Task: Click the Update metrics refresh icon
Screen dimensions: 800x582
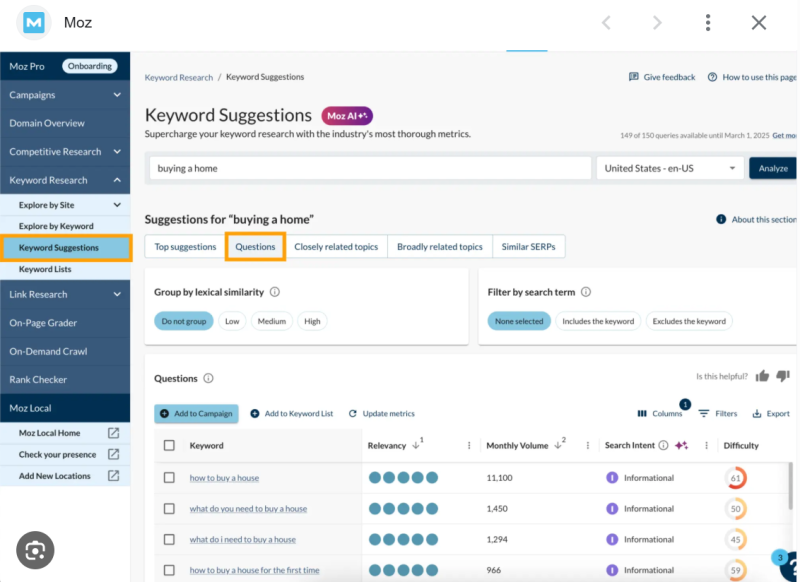Action: tap(353, 413)
